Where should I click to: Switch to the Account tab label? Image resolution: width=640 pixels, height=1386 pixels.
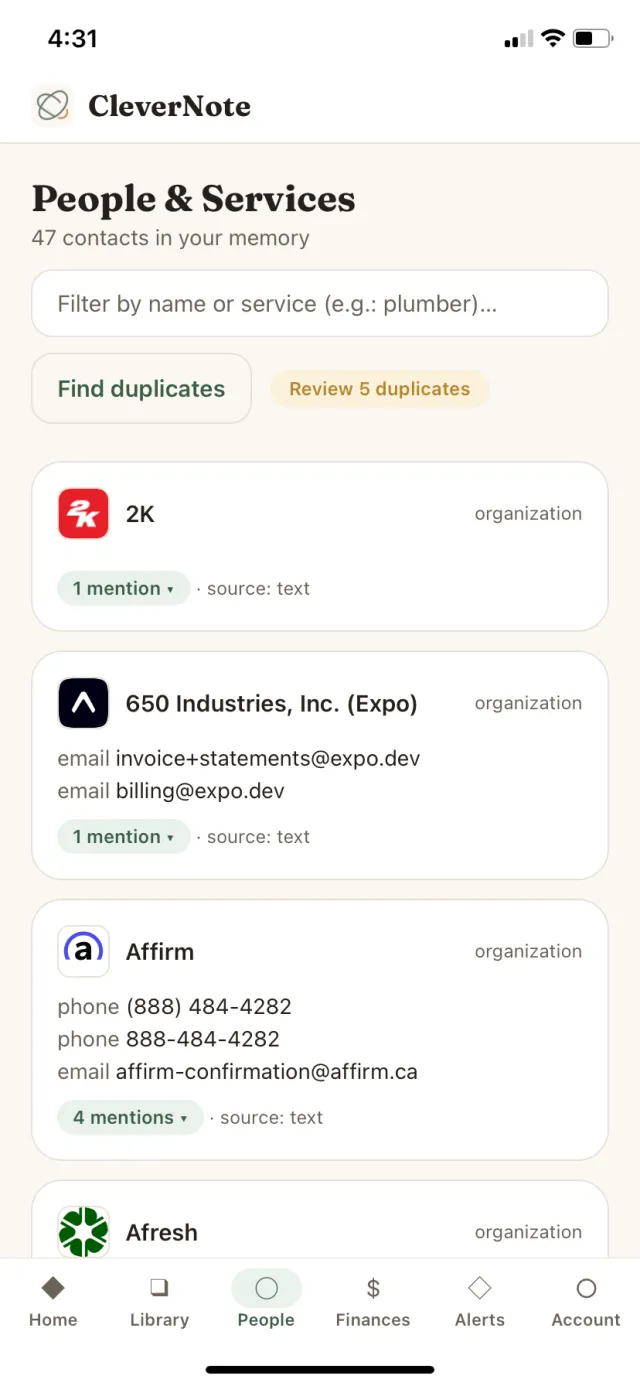coord(586,1320)
